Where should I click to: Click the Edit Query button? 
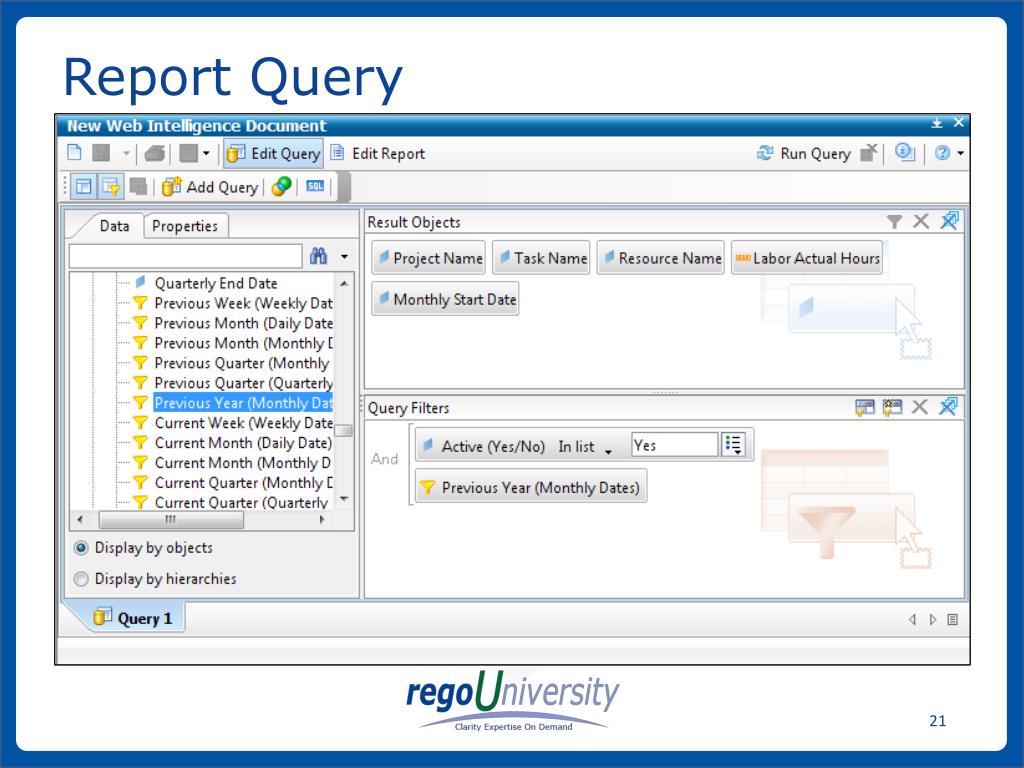(274, 153)
